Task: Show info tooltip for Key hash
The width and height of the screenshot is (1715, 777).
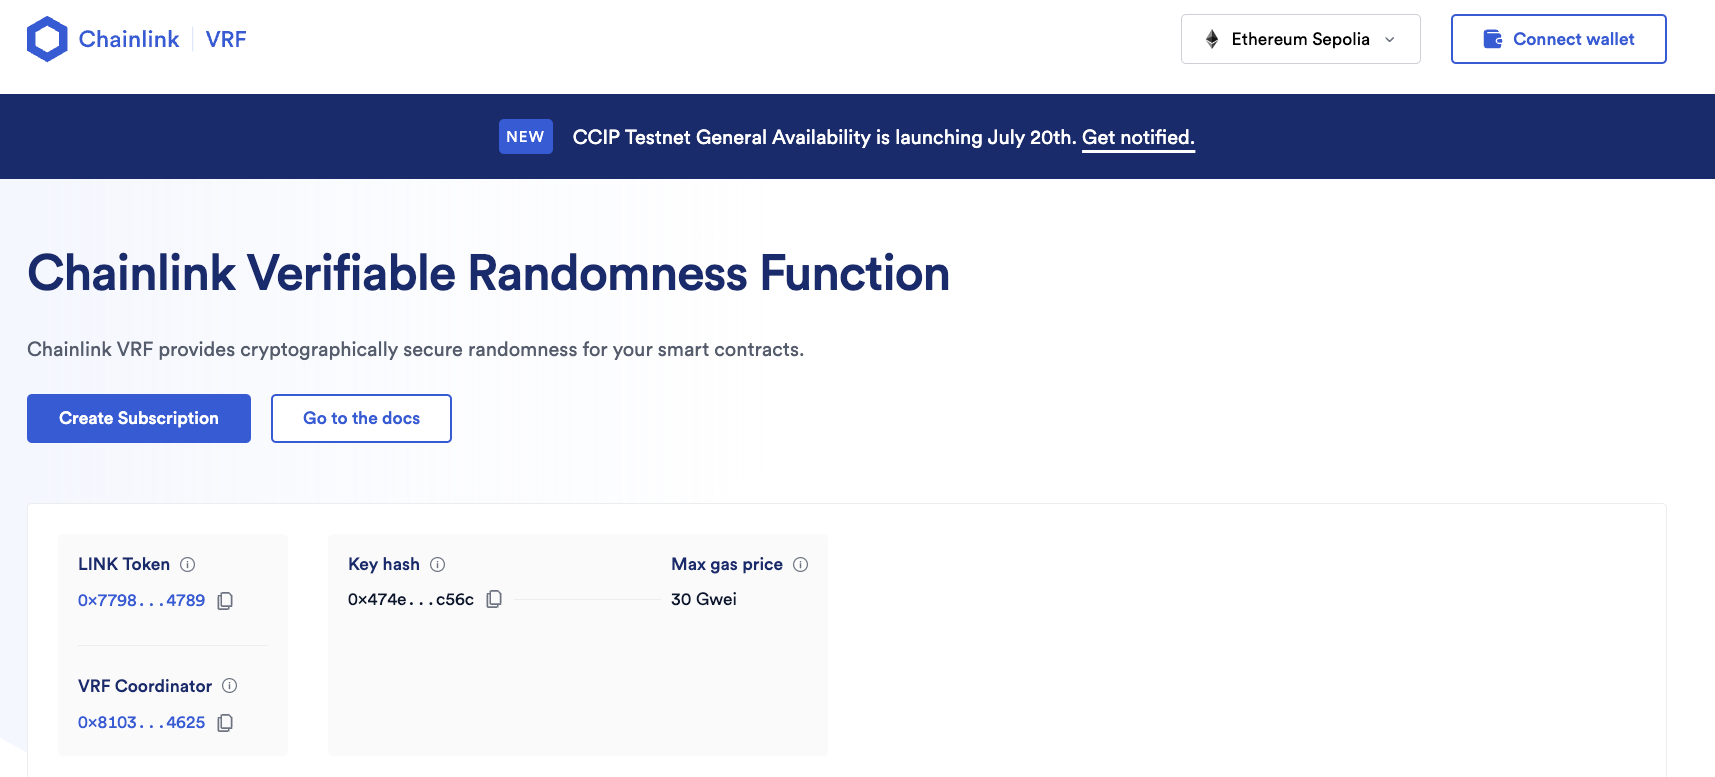Action: click(x=438, y=565)
